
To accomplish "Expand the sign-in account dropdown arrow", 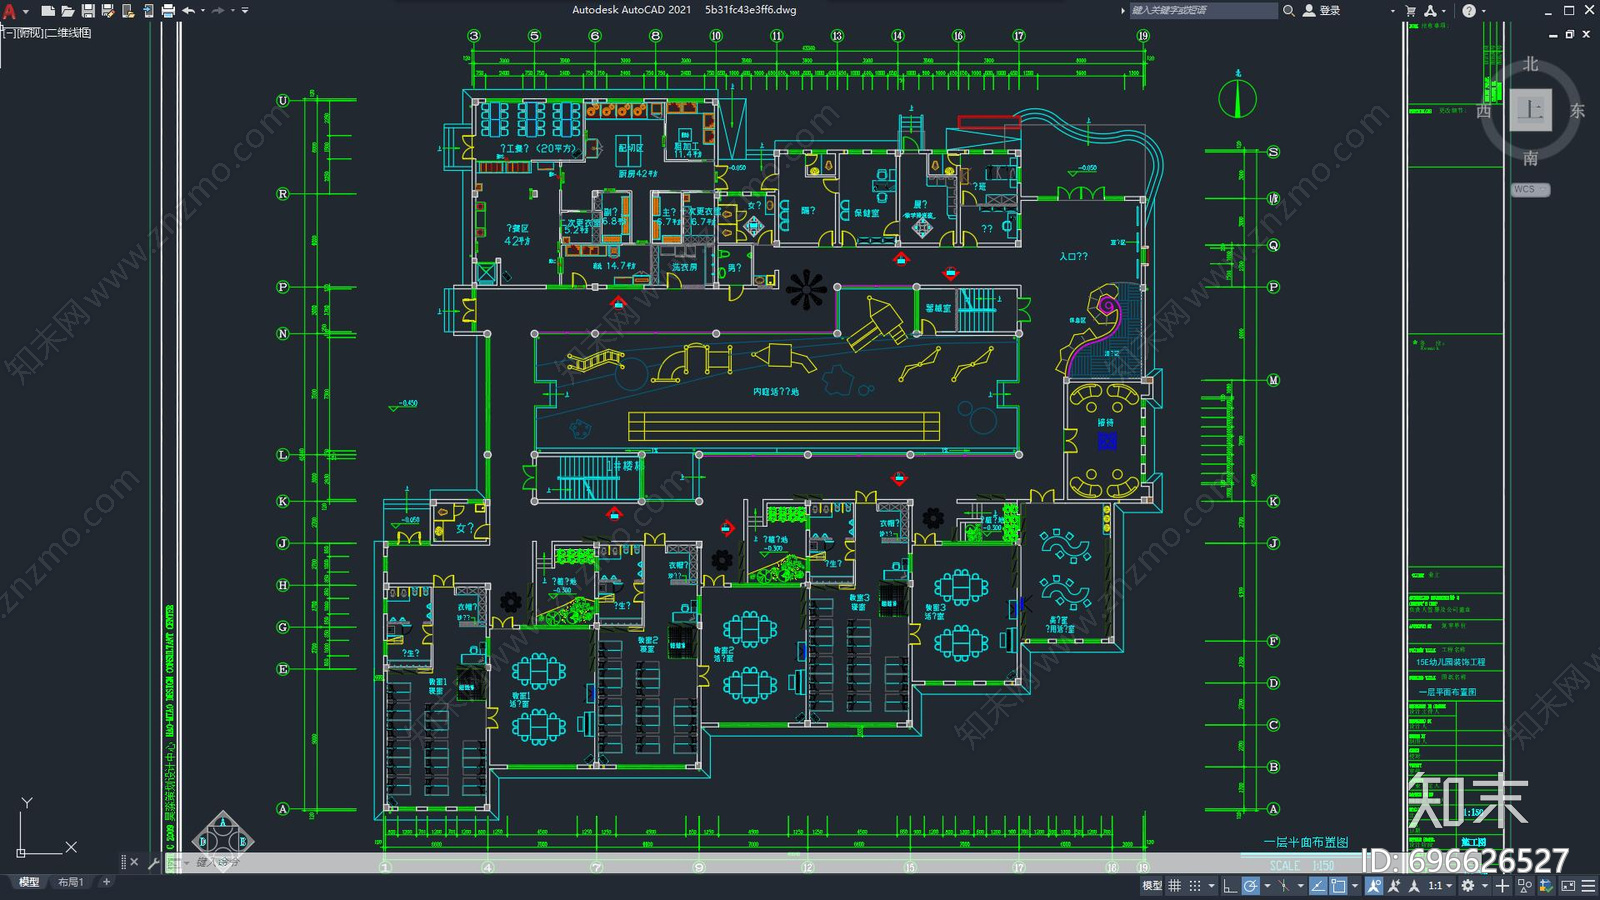I will [x=1392, y=11].
